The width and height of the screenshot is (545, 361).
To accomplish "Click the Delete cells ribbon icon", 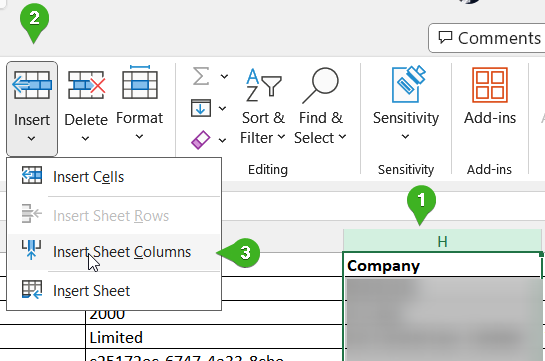I will tap(87, 85).
